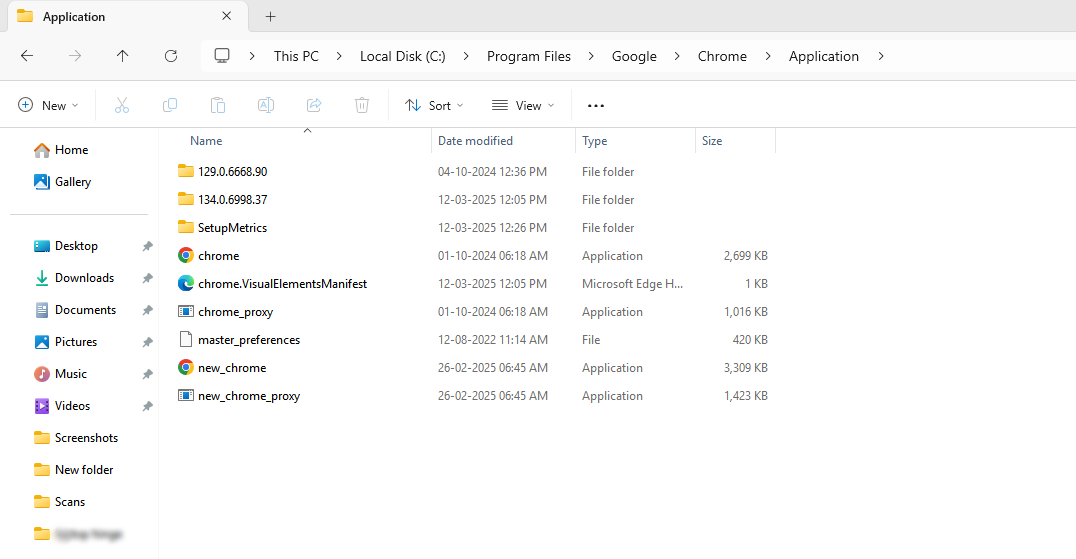Viewport: 1076px width, 559px height.
Task: Open the New item dropdown
Action: coord(48,105)
